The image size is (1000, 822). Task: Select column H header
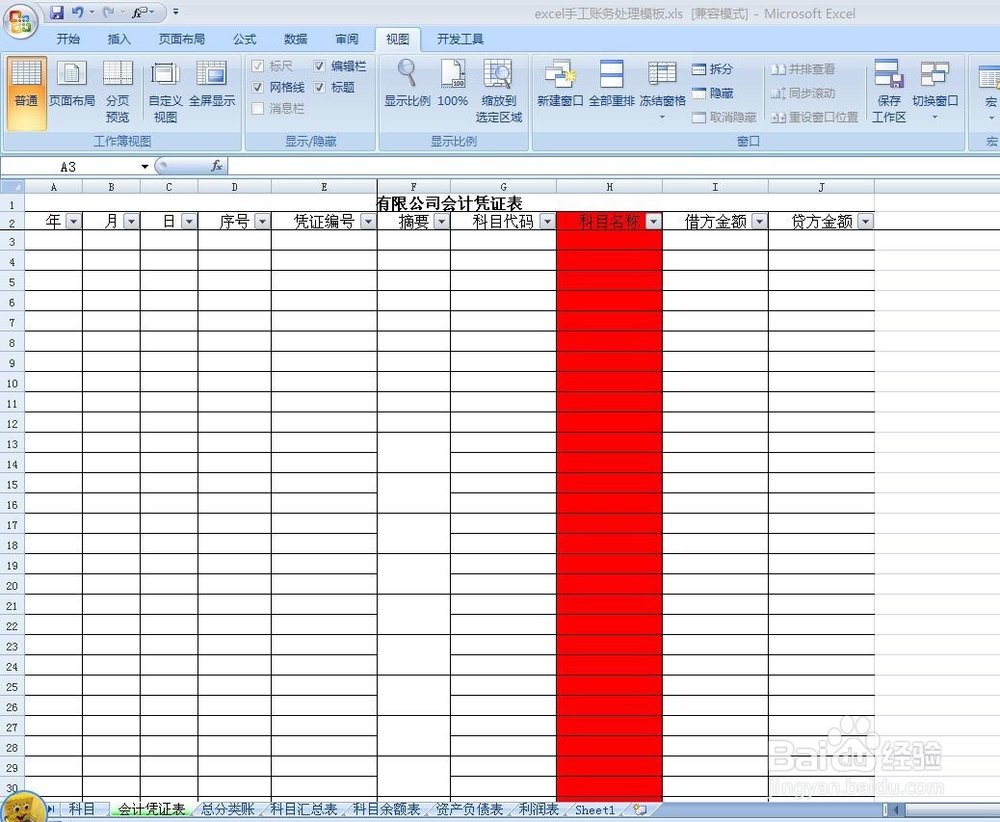click(609, 187)
